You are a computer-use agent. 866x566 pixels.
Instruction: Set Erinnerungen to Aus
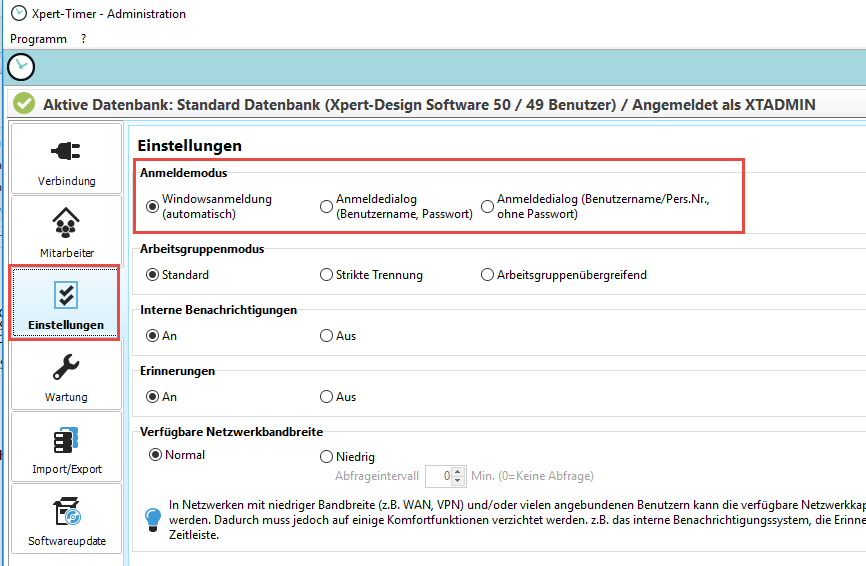[x=326, y=397]
